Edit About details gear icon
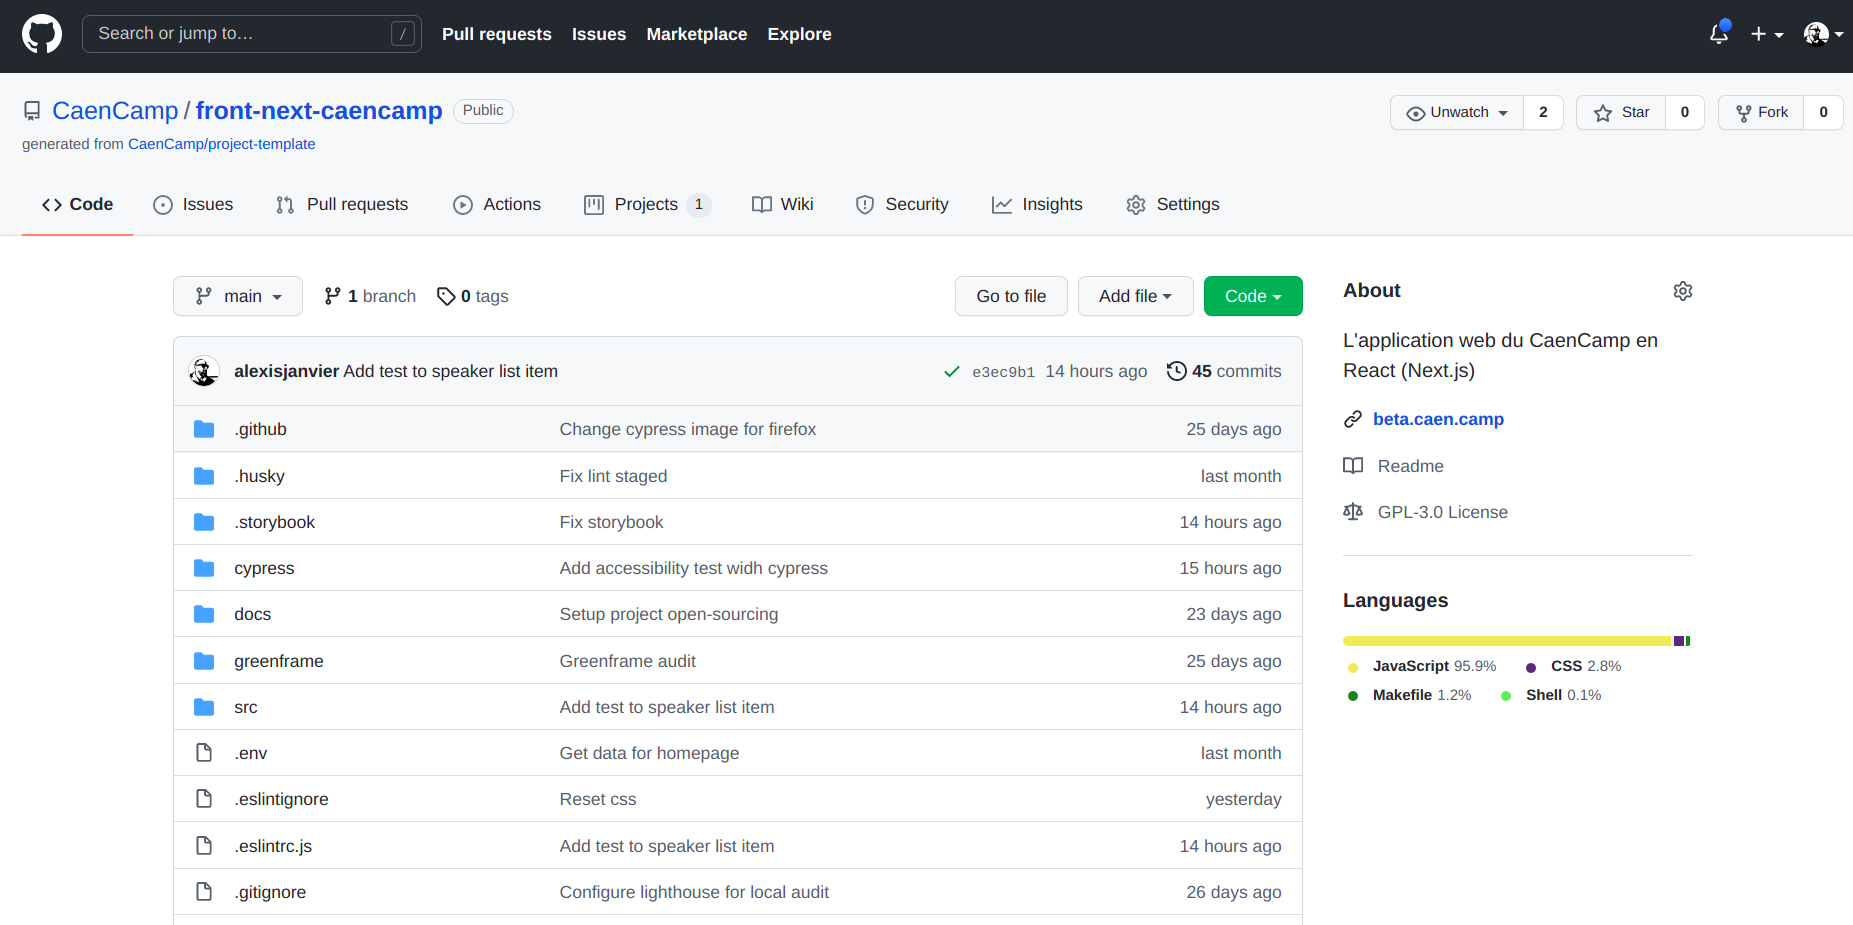This screenshot has height=925, width=1853. click(1683, 291)
